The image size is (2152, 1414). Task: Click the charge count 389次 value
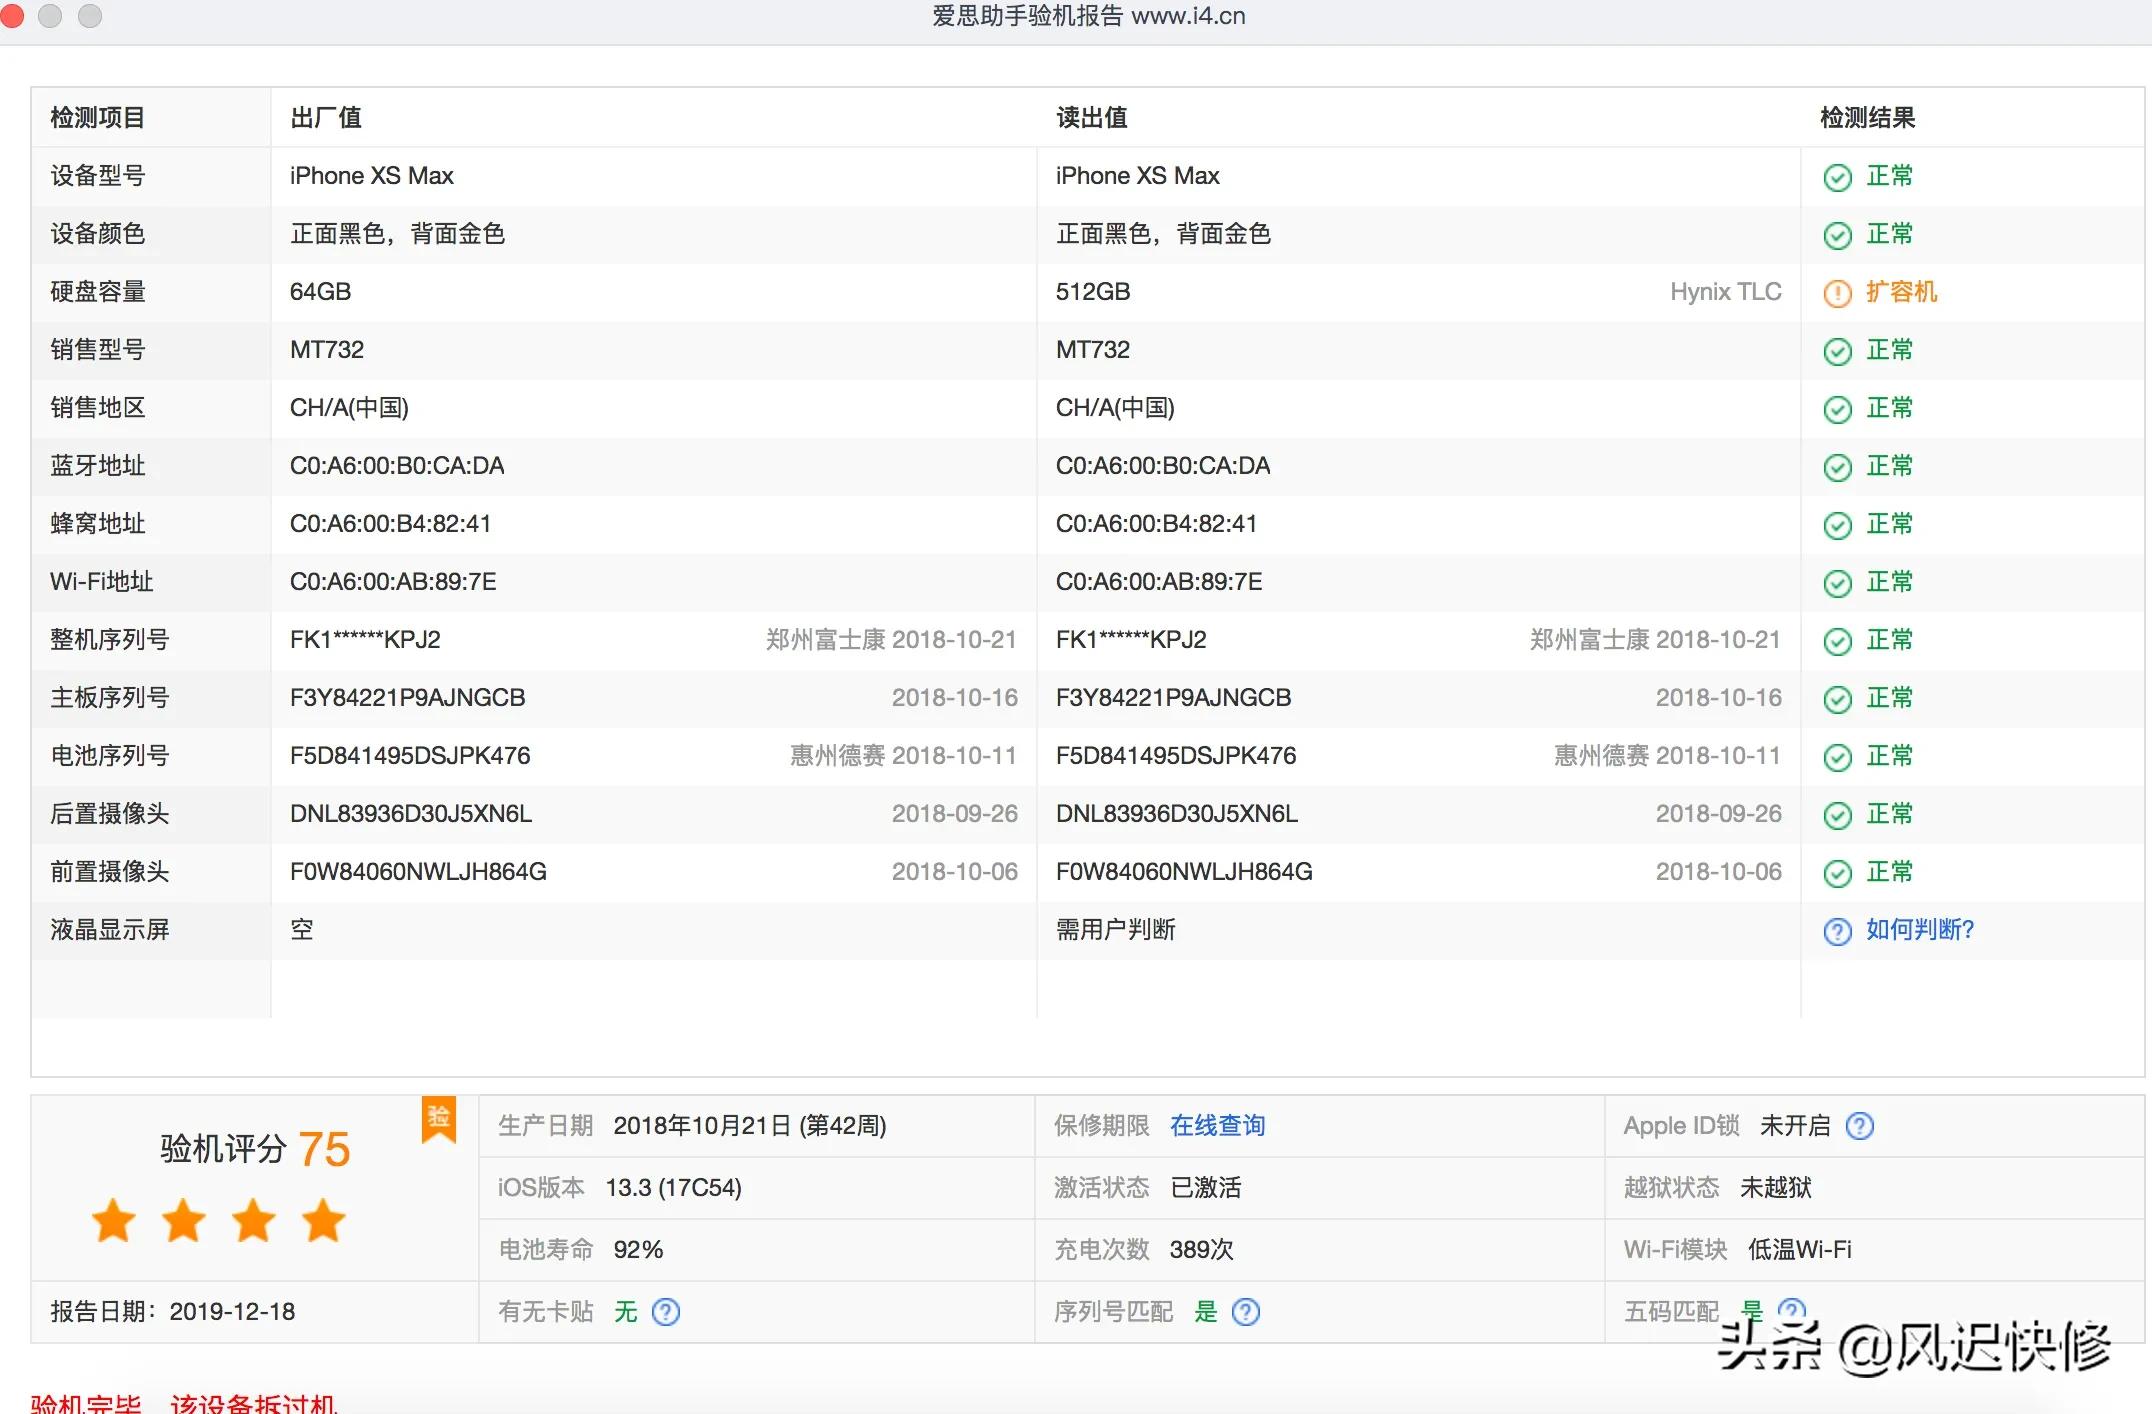tap(1201, 1250)
